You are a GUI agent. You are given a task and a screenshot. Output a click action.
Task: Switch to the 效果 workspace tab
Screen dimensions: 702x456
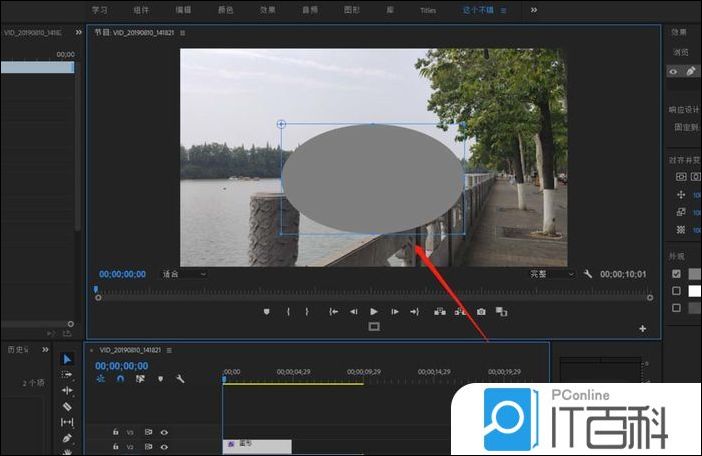[268, 10]
